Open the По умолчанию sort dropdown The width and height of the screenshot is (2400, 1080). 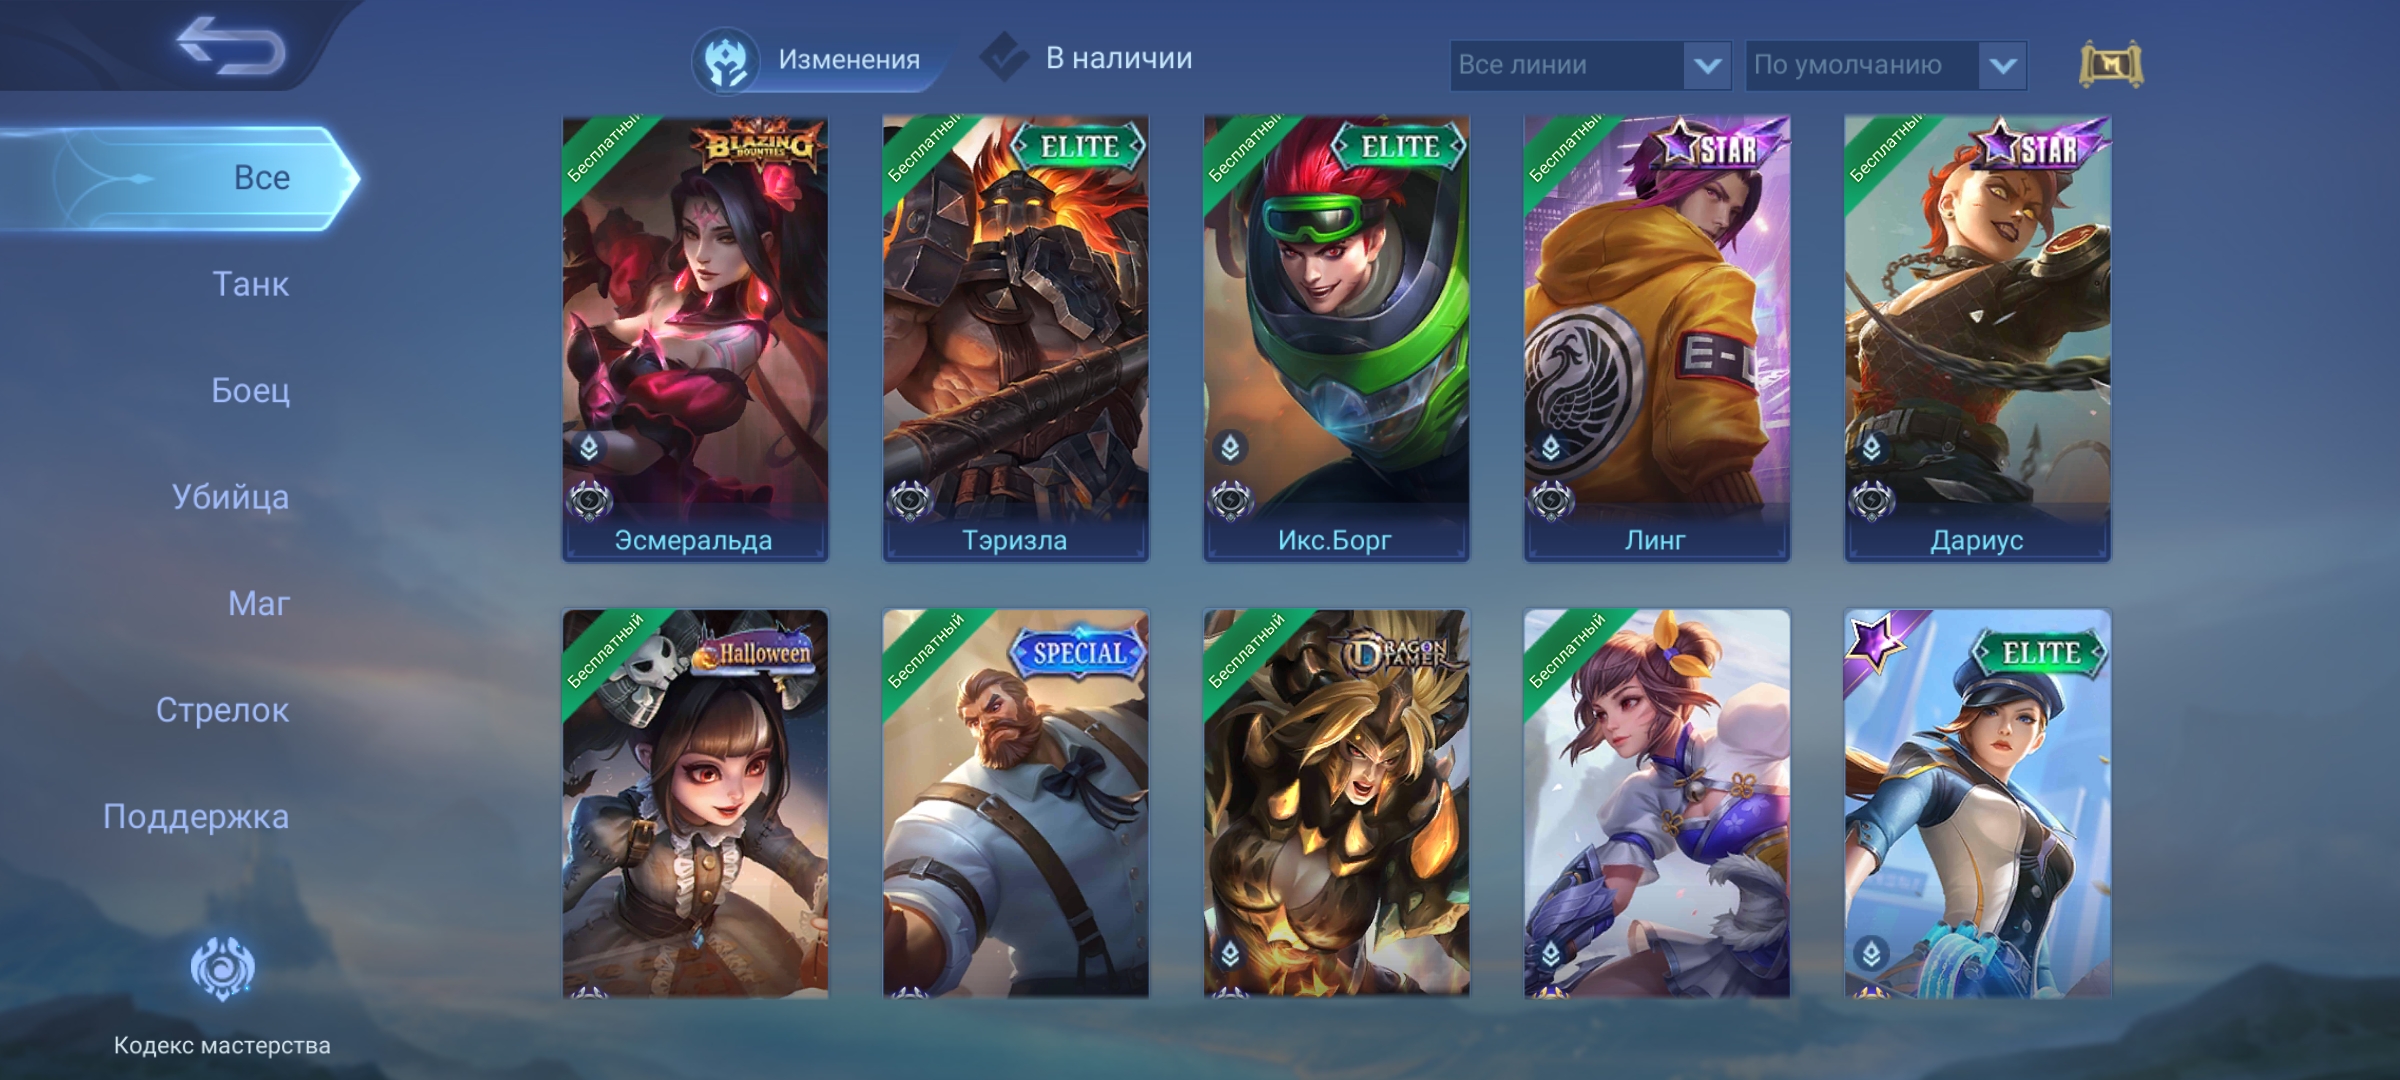(1885, 65)
